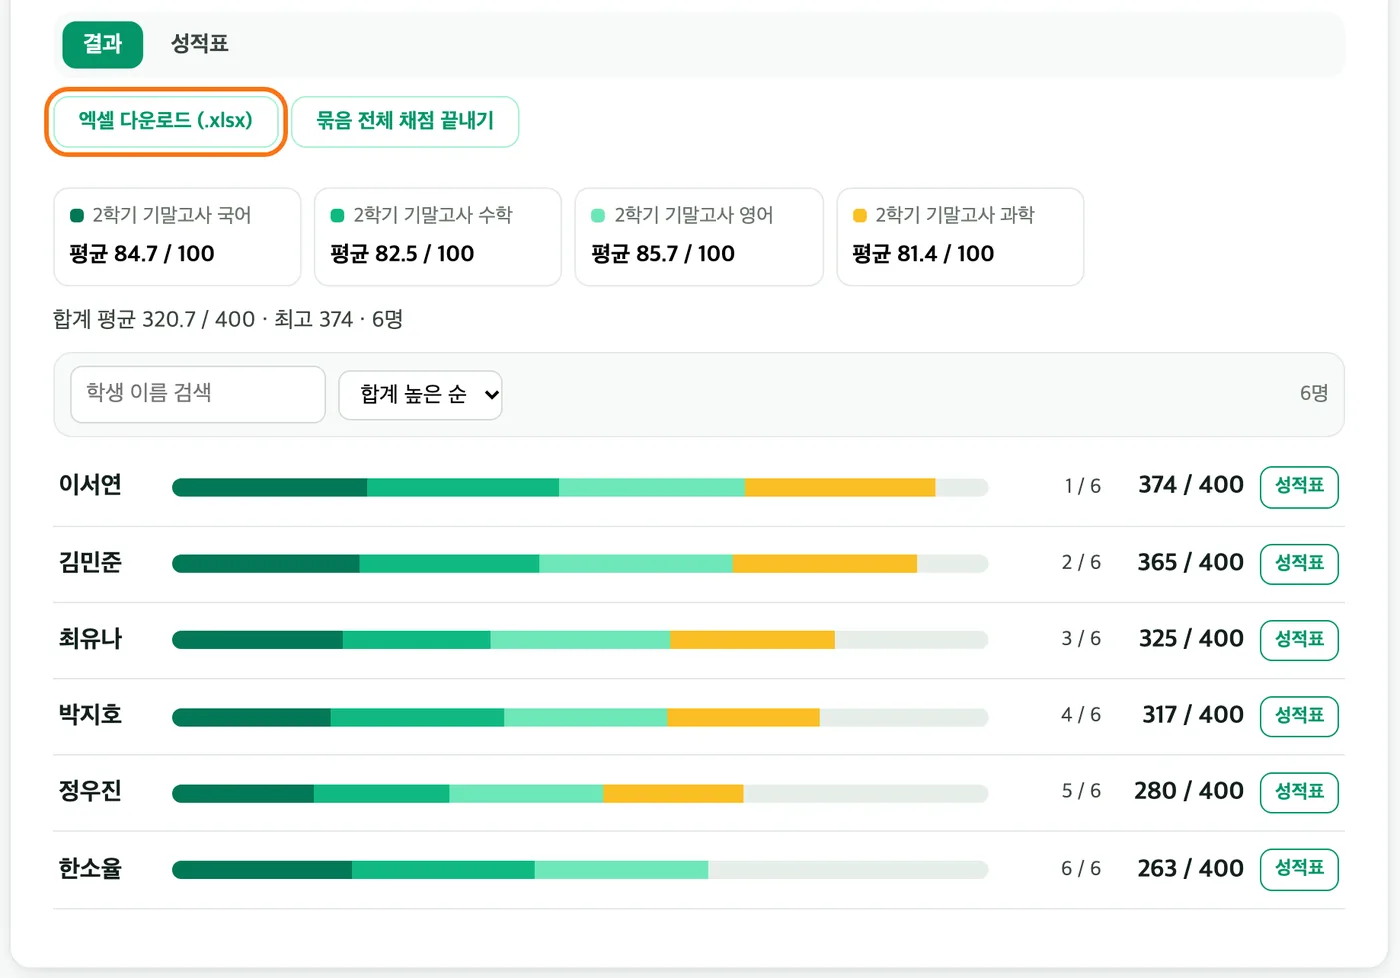Image resolution: width=1400 pixels, height=978 pixels.
Task: Click 평균 81.4 / 100 value
Action: click(x=923, y=254)
